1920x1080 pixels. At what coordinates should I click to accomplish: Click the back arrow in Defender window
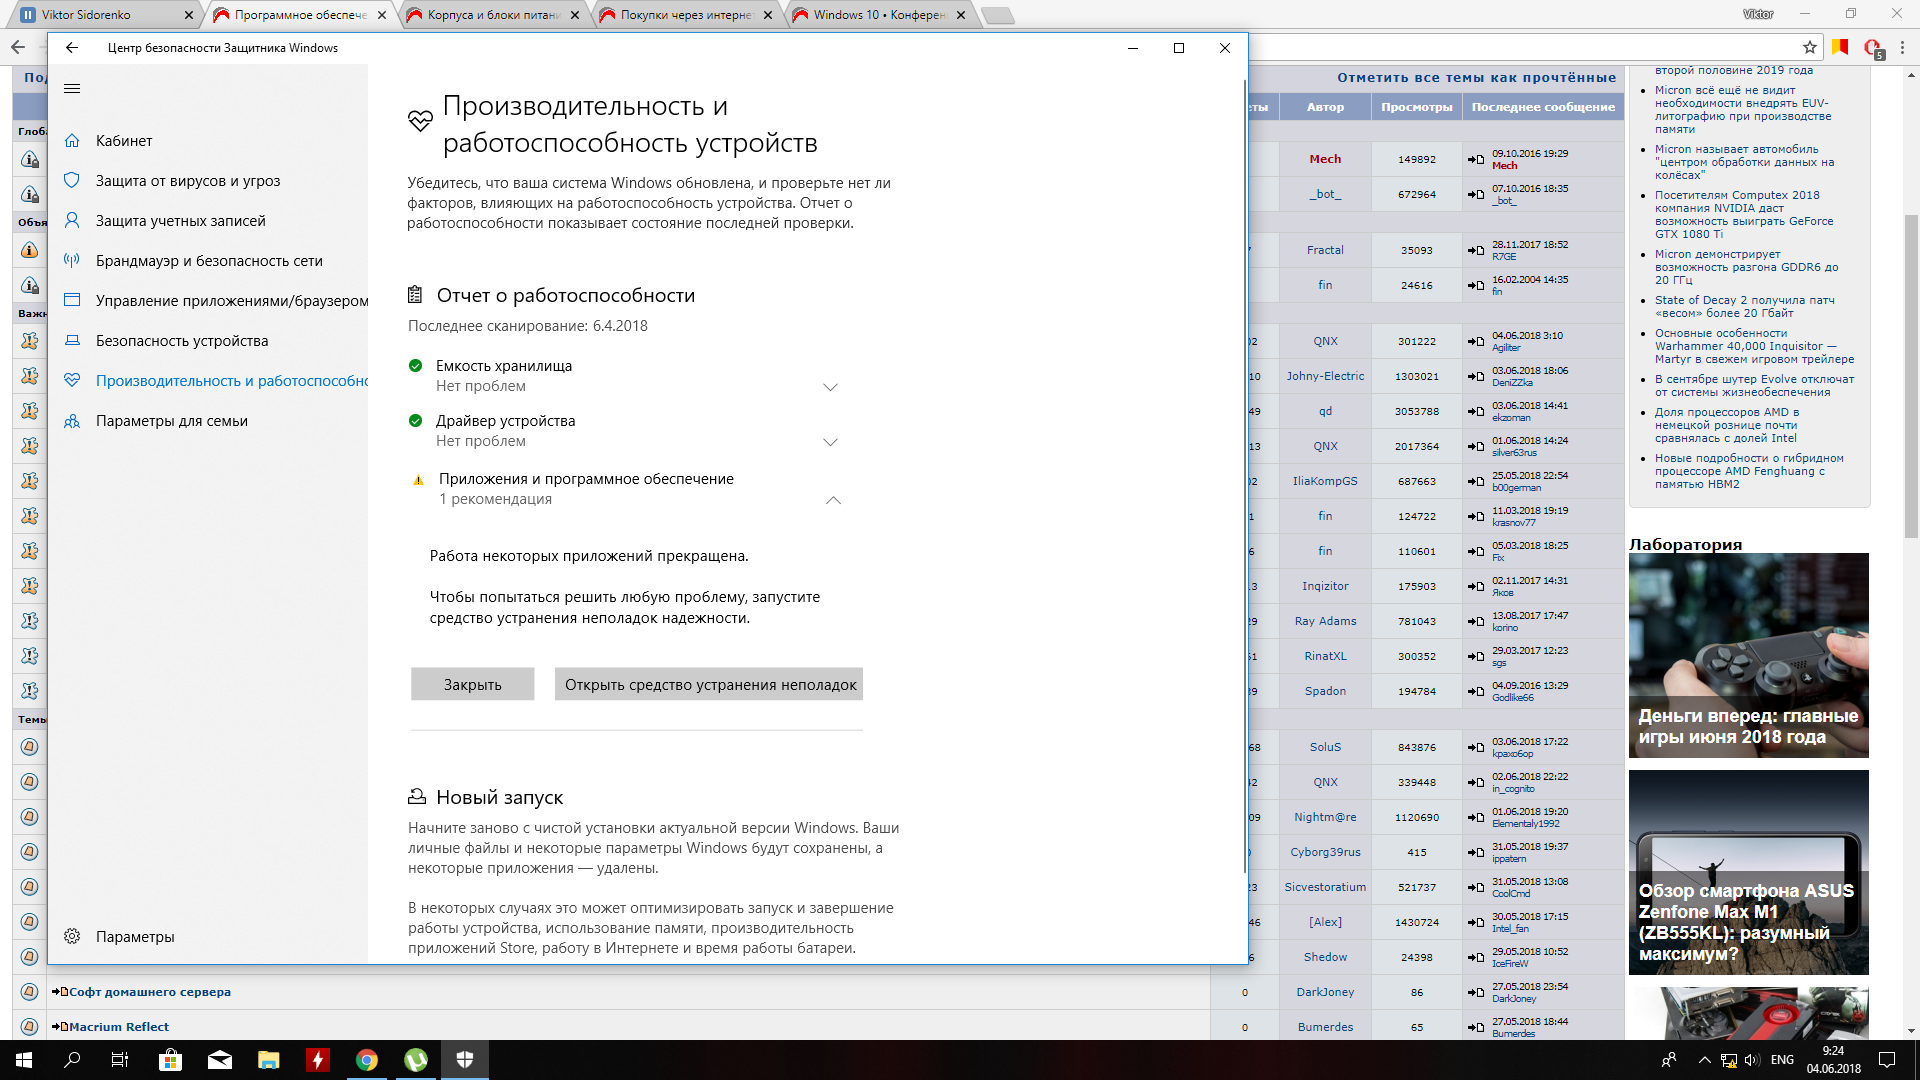pos(72,48)
